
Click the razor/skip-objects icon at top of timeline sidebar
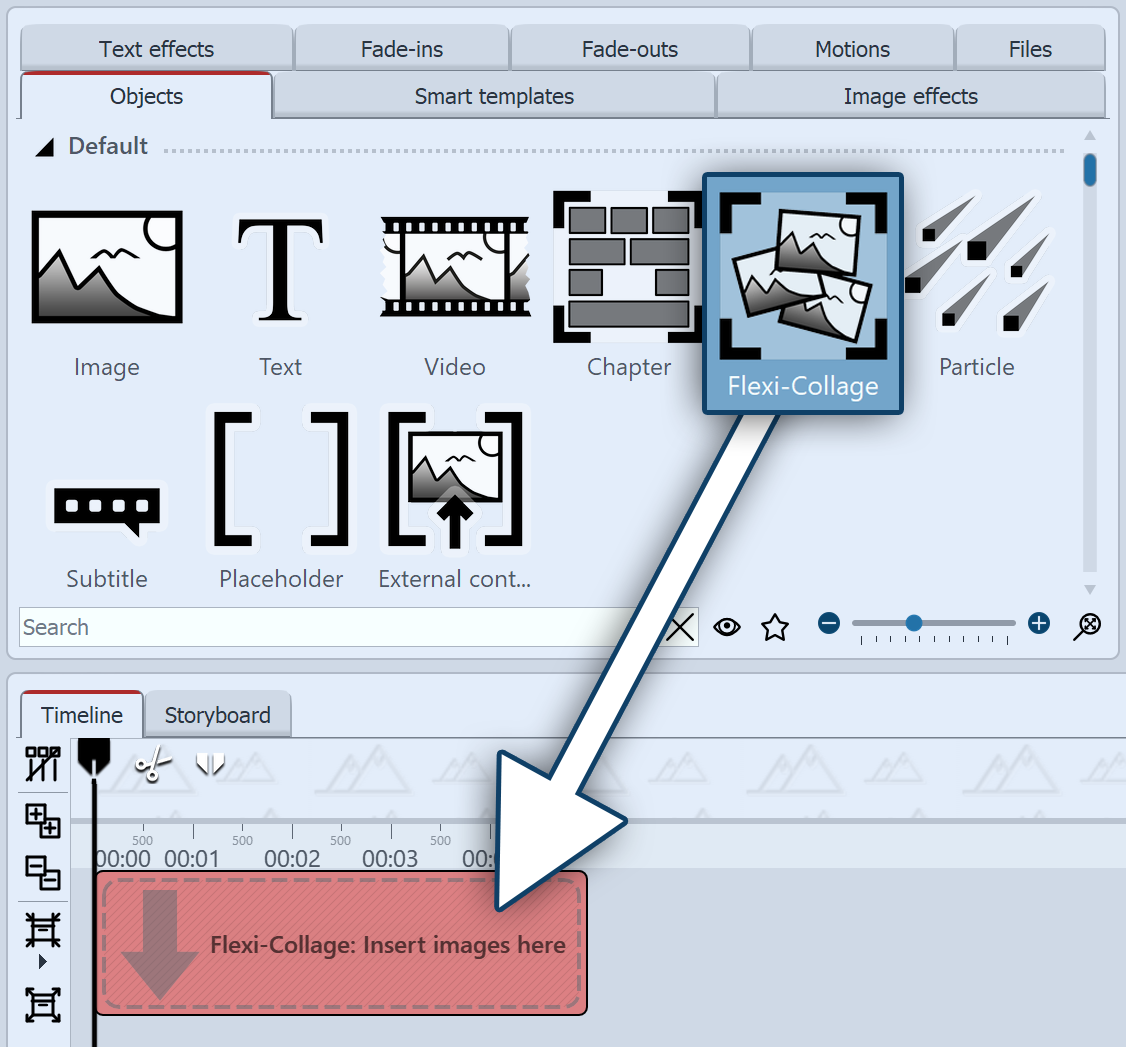pos(42,763)
